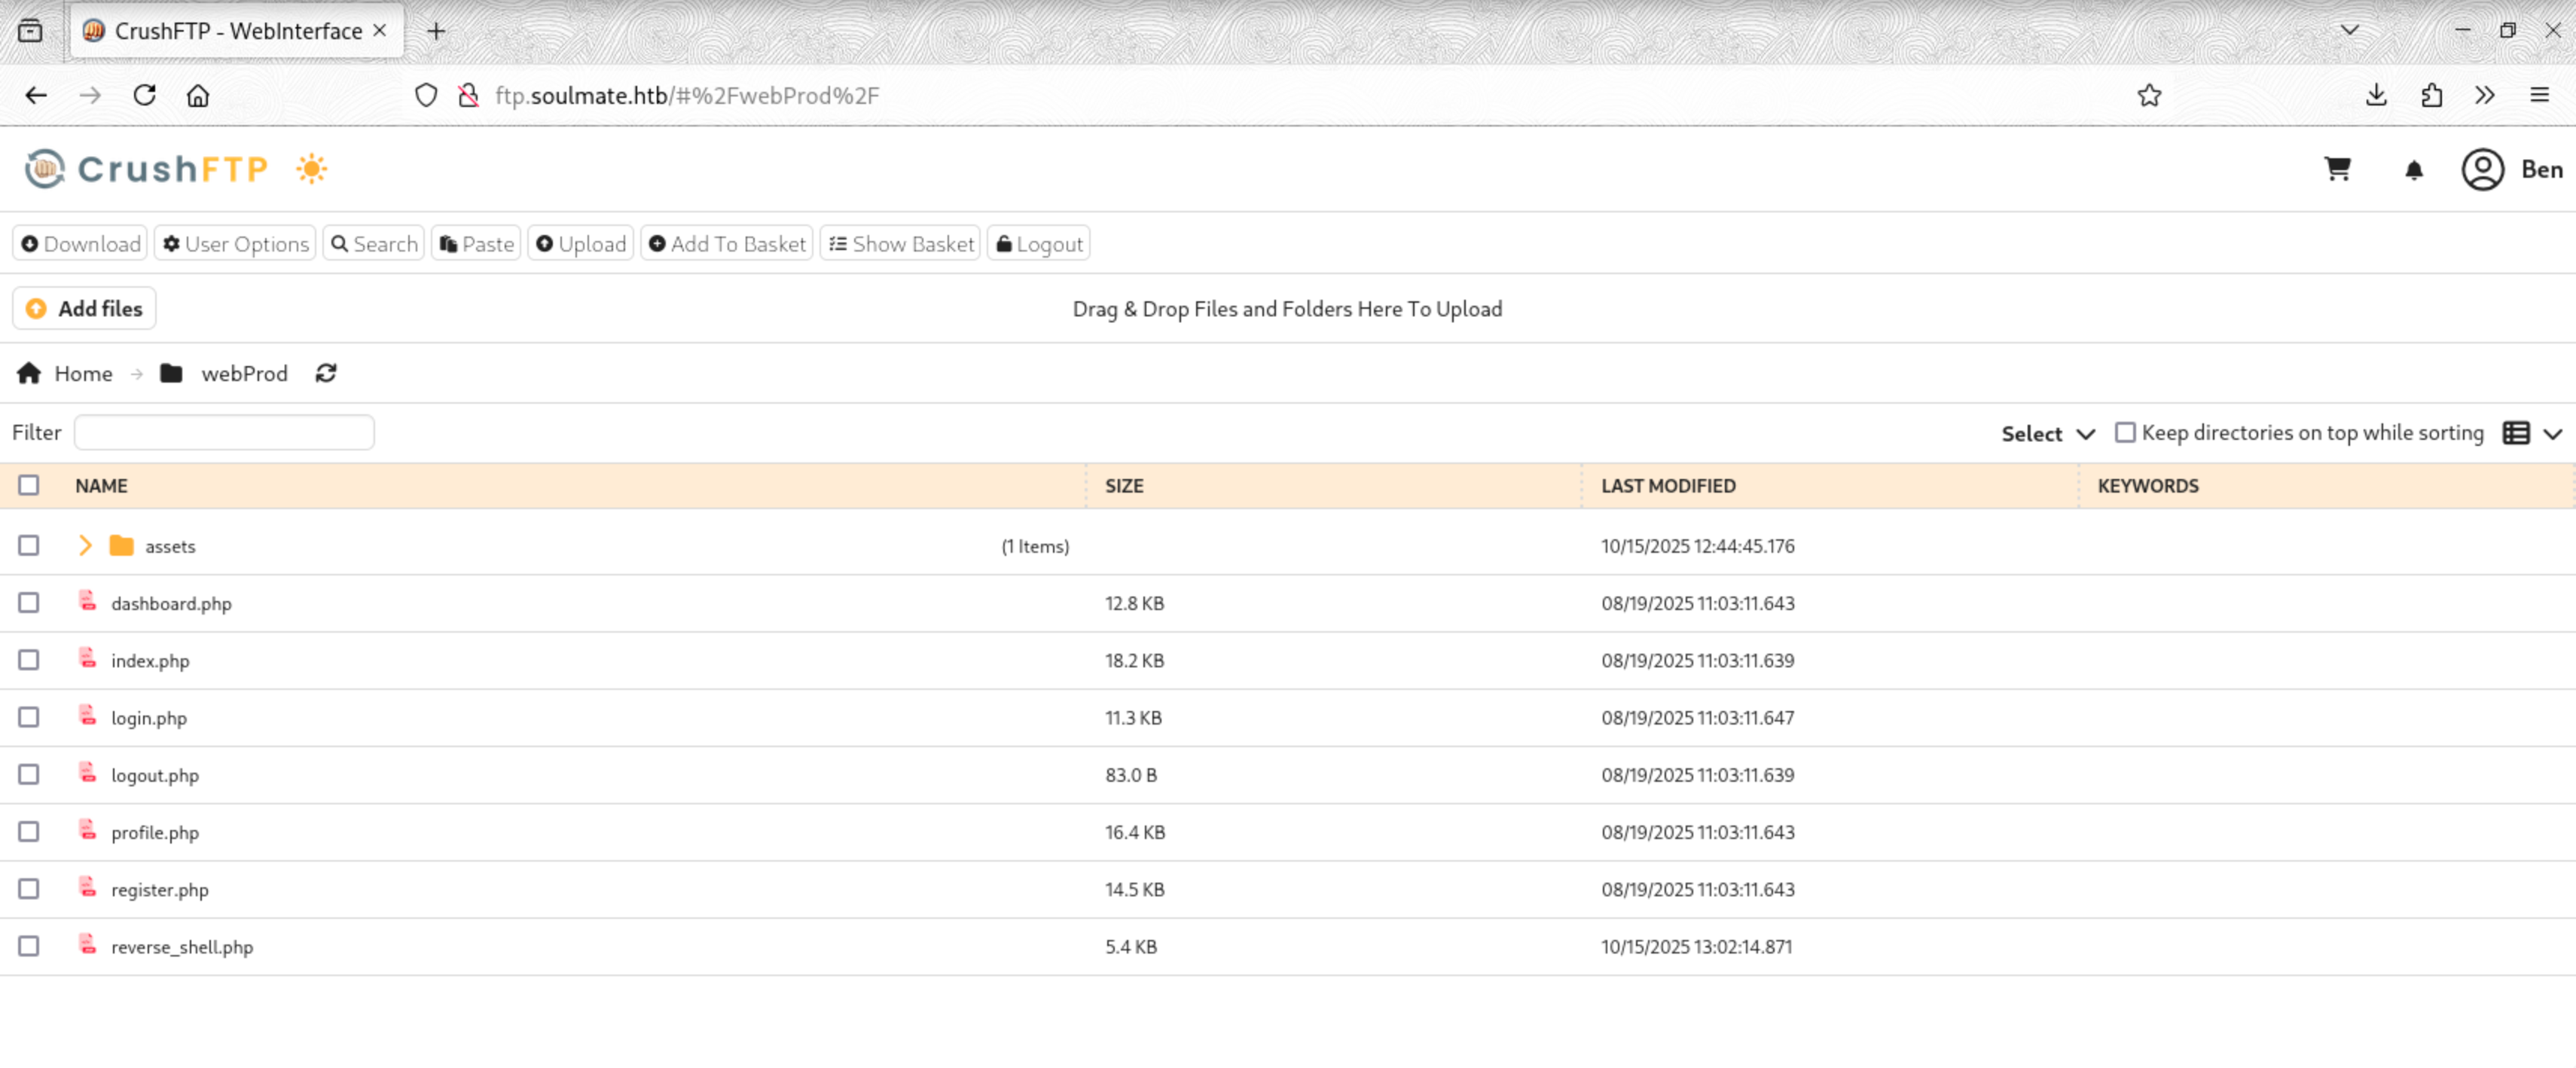
Task: Open the shopping cart basket icon
Action: pos(2337,169)
